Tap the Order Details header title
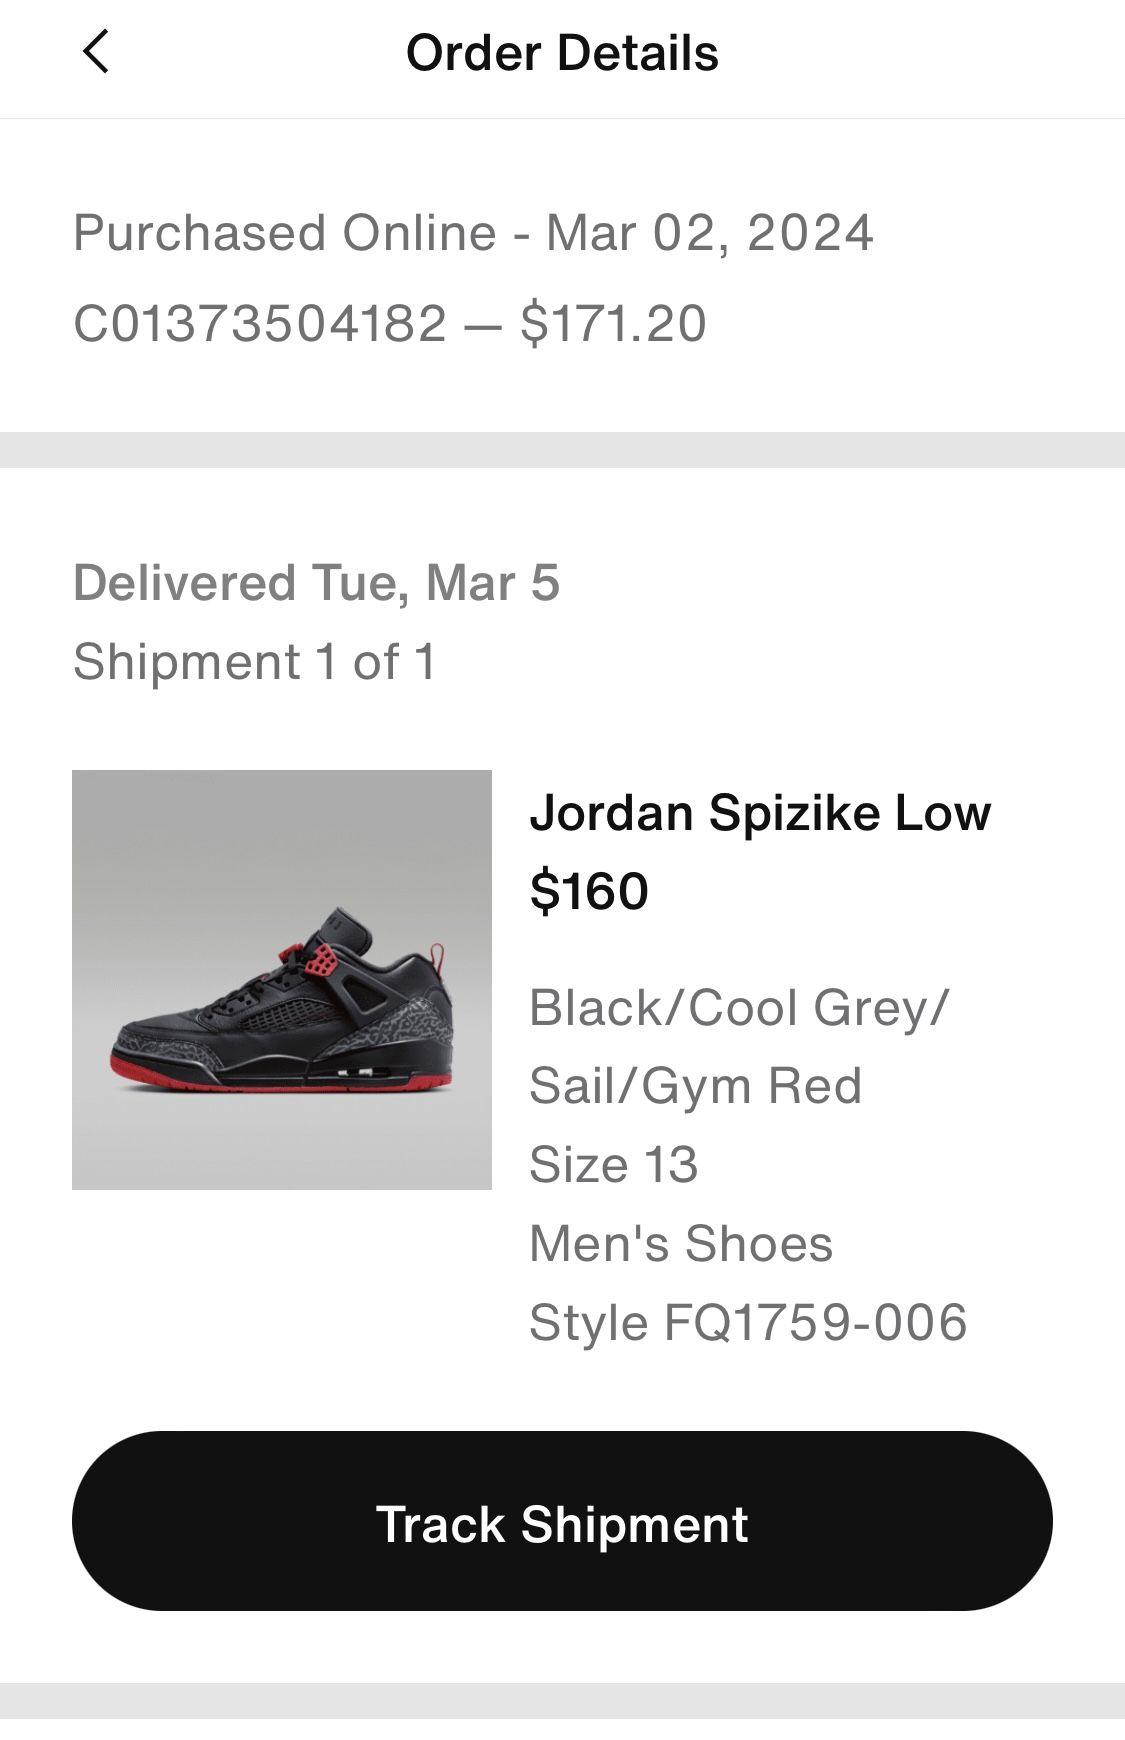 pyautogui.click(x=562, y=53)
